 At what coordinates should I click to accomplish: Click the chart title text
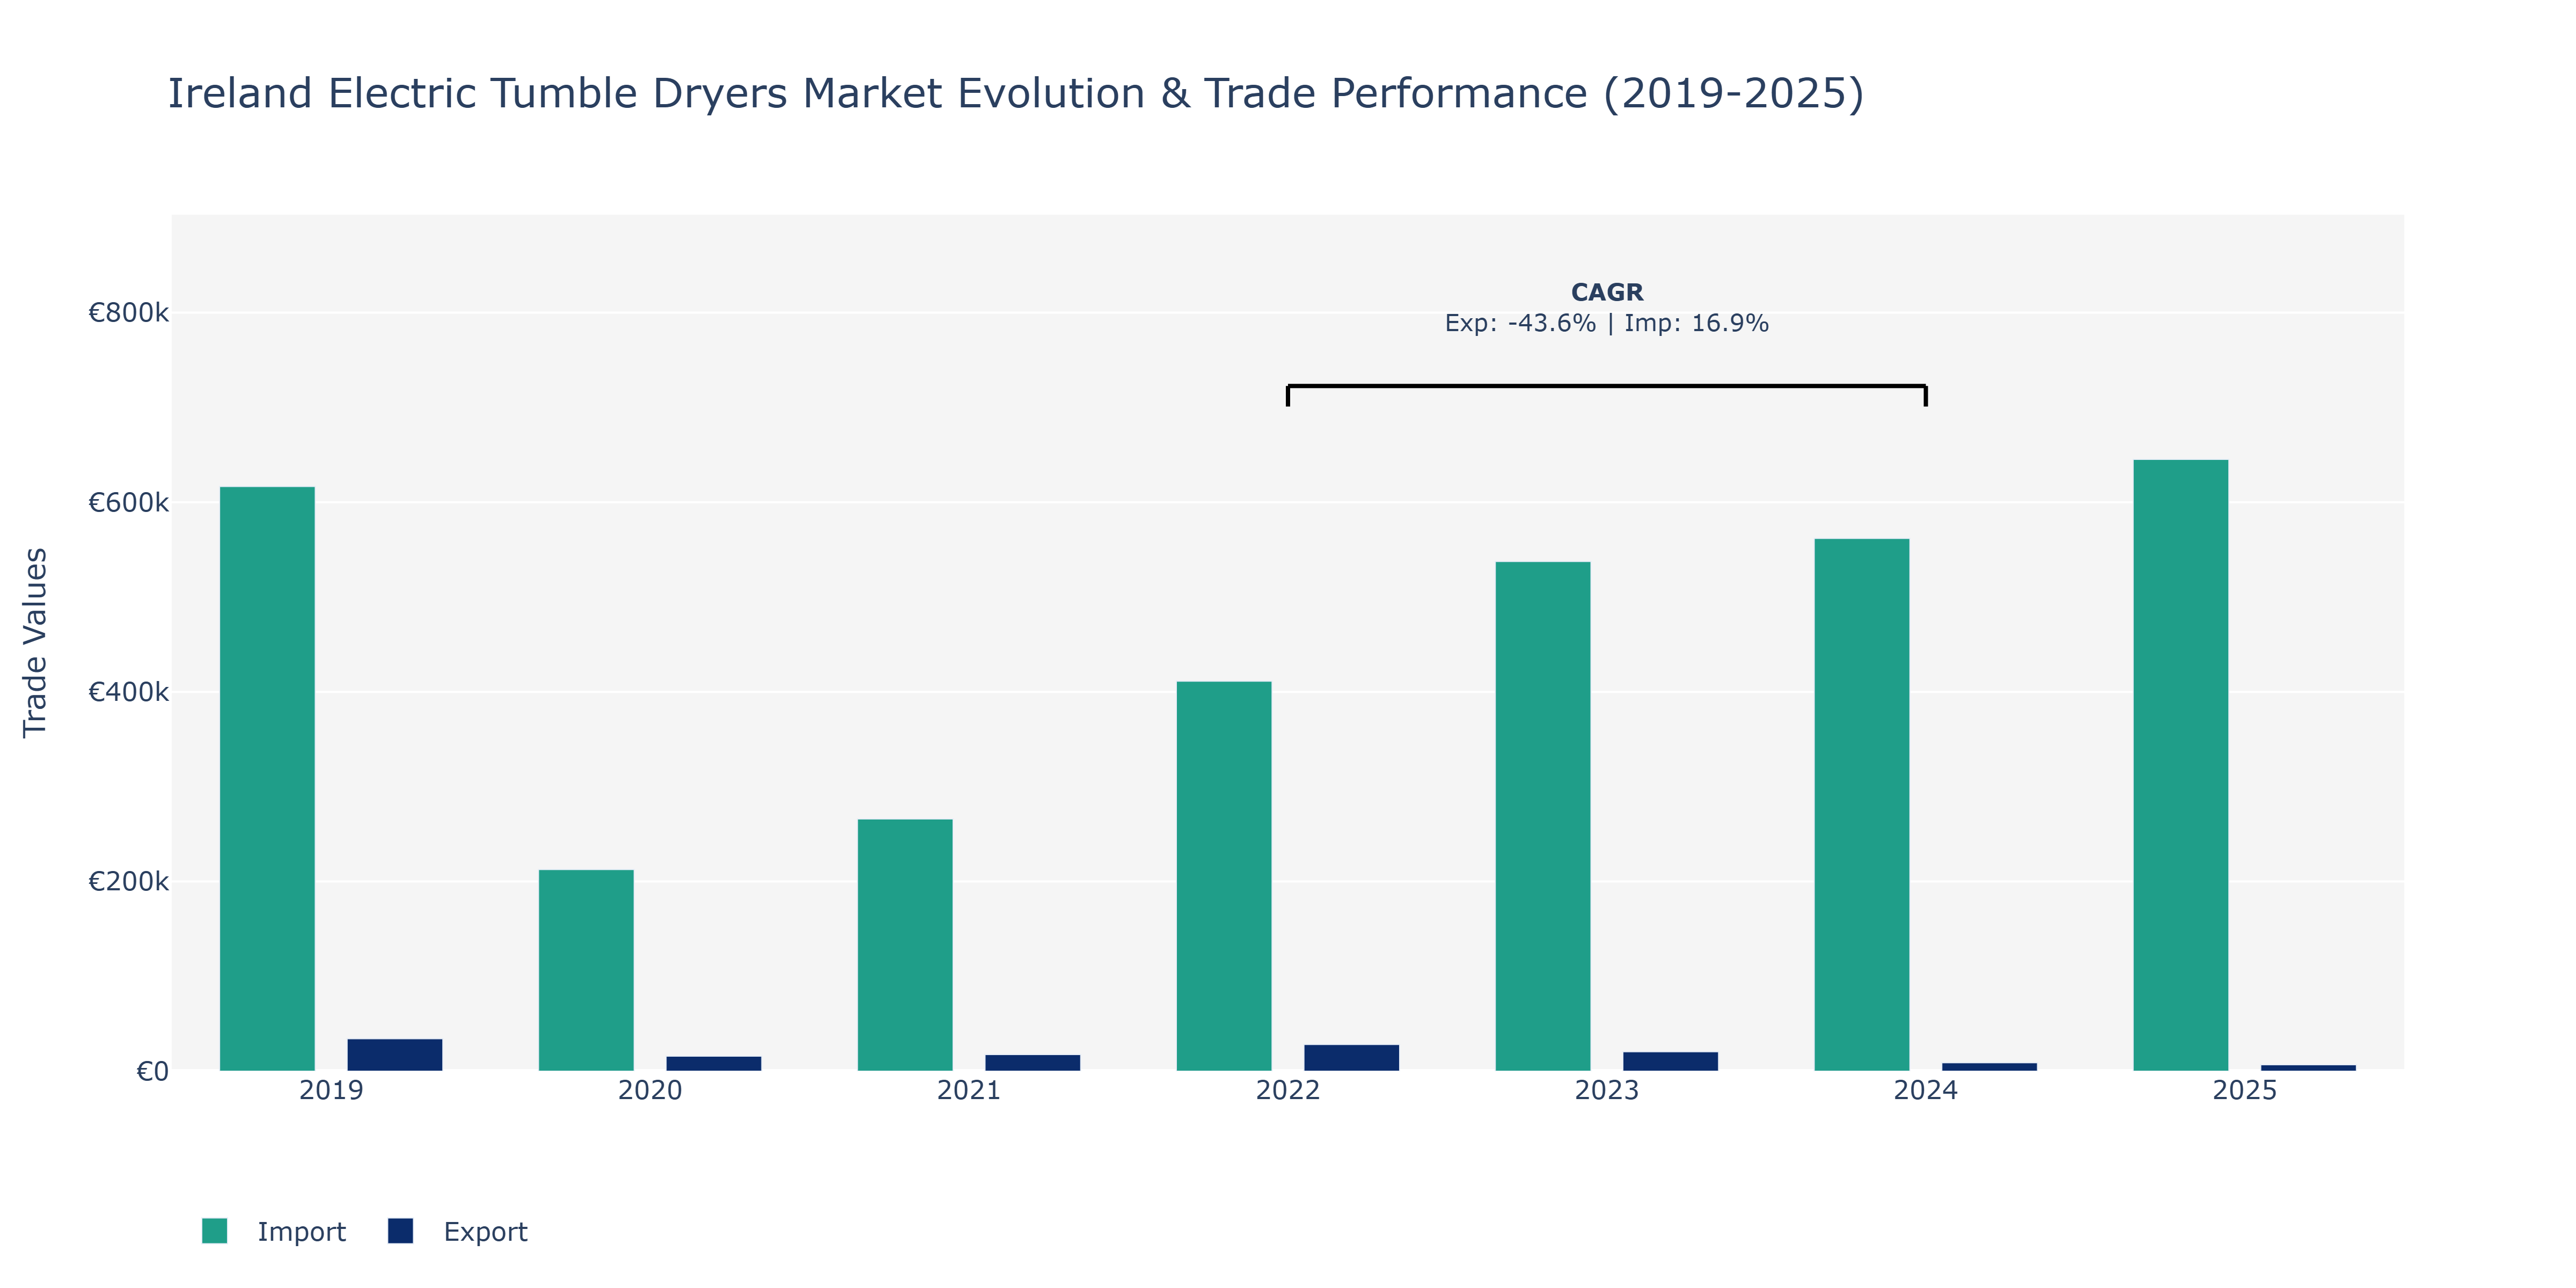(x=1016, y=93)
